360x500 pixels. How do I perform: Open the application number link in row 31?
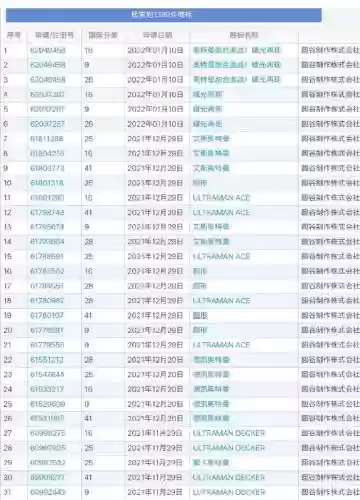point(48,492)
